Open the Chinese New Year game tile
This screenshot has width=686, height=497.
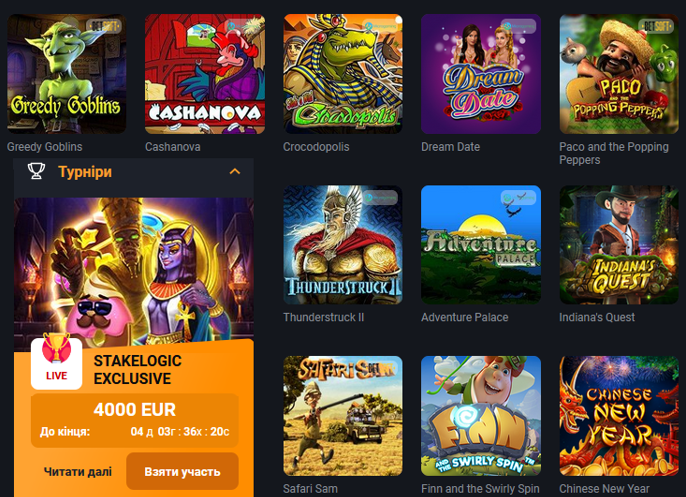pos(619,416)
